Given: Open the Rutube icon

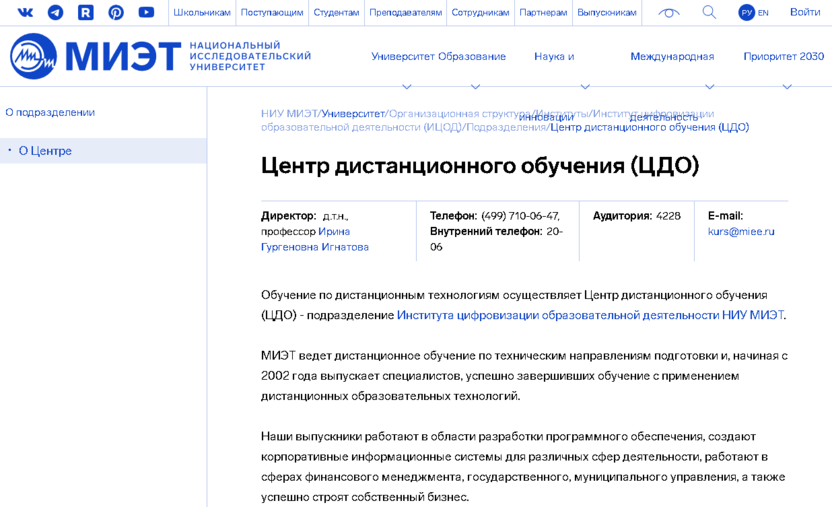Looking at the screenshot, I should coord(85,12).
